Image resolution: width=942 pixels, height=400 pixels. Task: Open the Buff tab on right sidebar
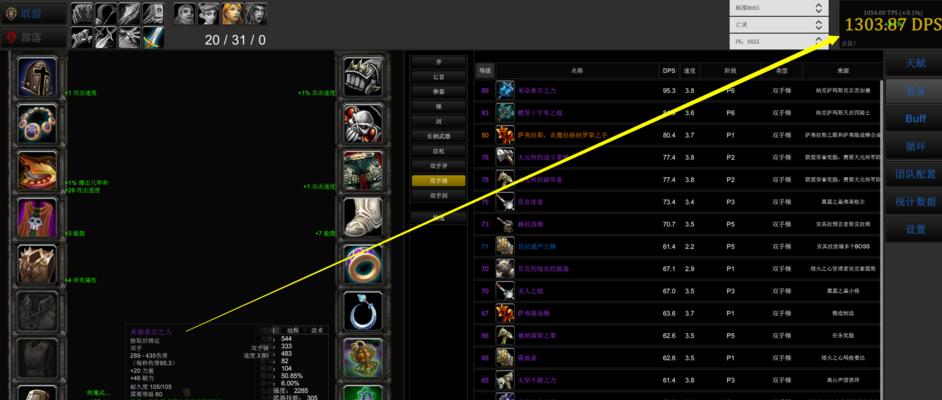(915, 119)
